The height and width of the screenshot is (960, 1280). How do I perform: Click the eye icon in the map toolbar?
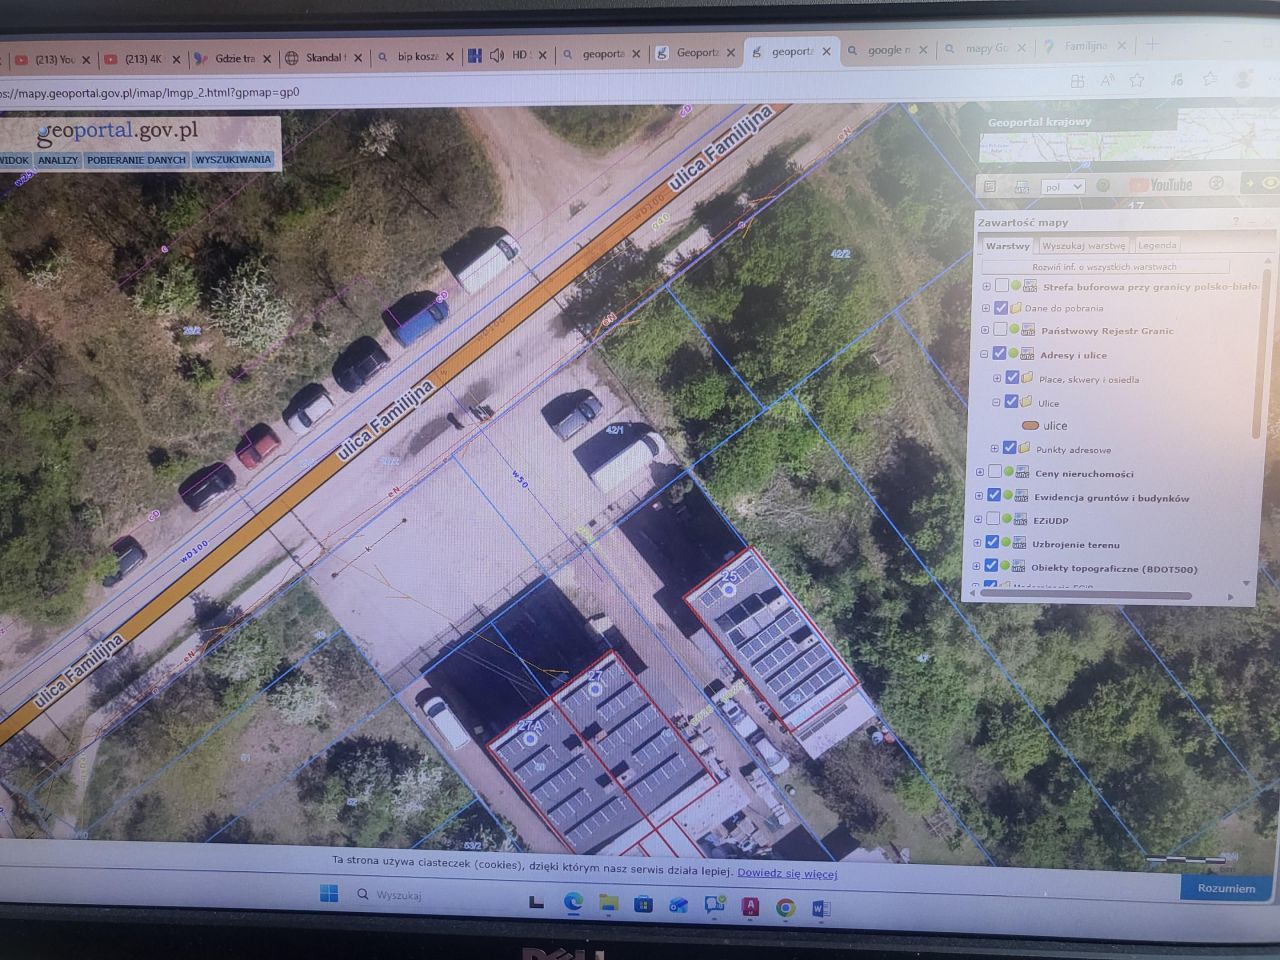[1270, 183]
